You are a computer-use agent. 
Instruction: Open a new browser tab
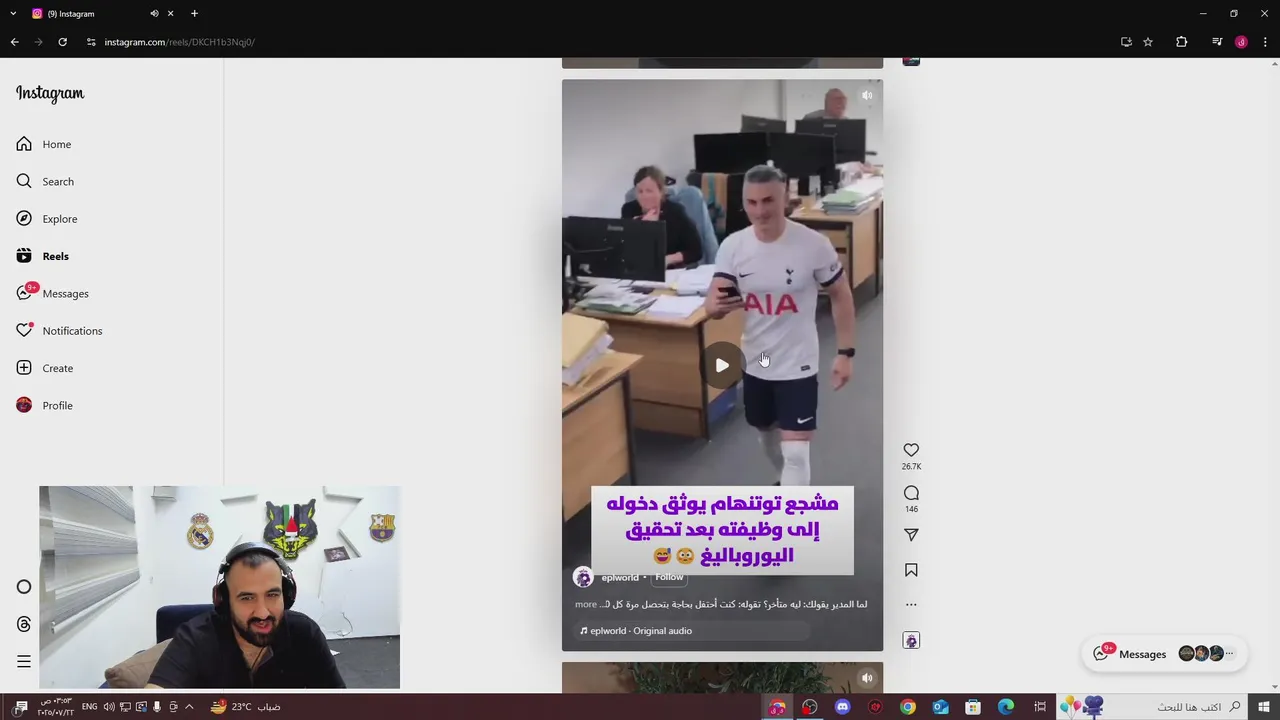(194, 14)
